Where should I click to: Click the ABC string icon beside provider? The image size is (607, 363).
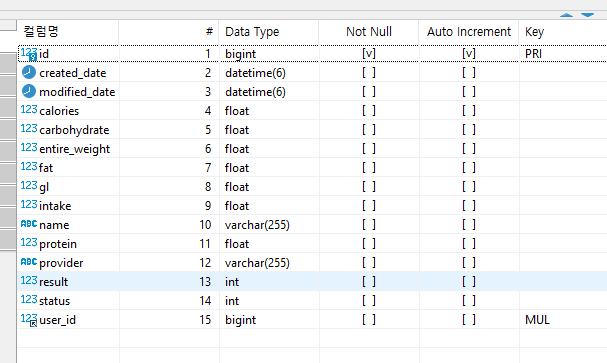tap(29, 262)
